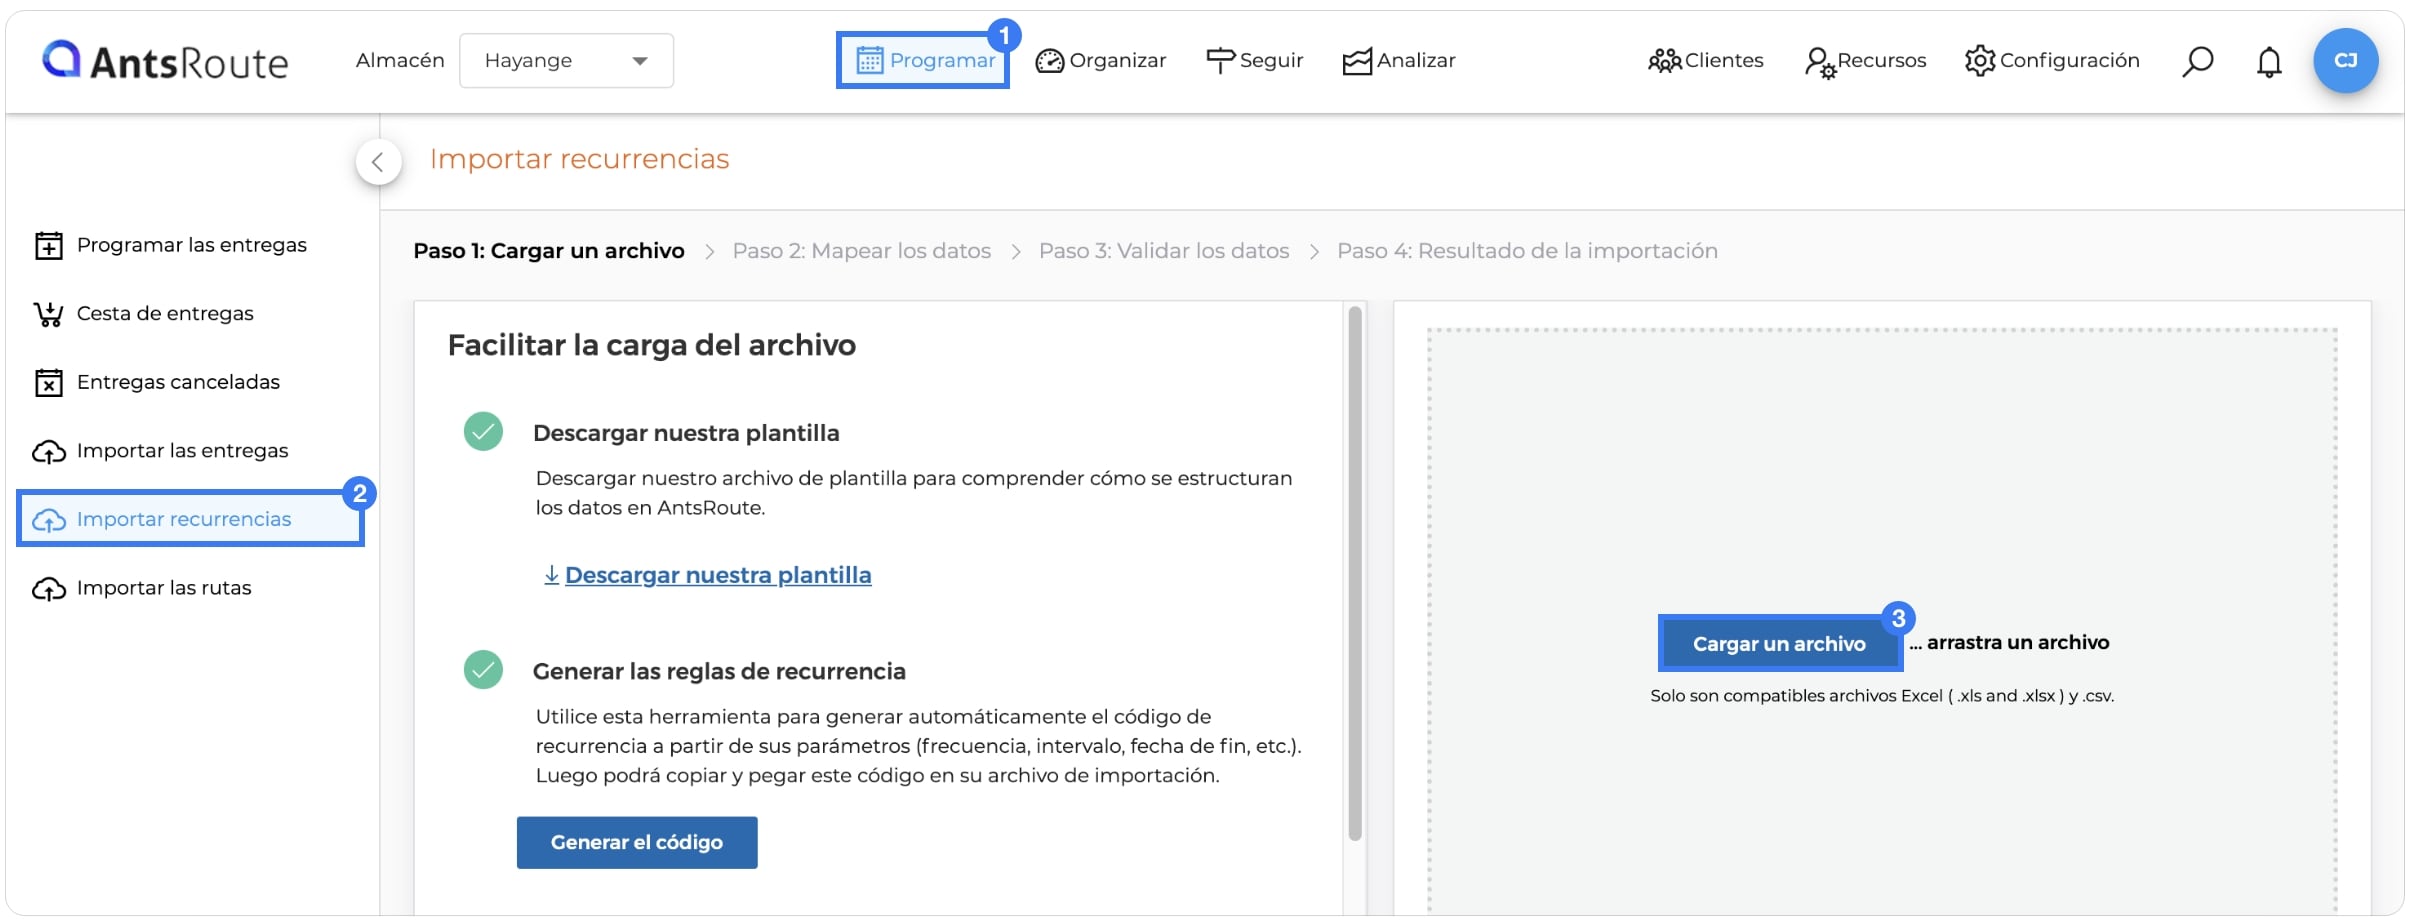Click the Clientes people icon
Screen dimensions: 2410x924
pyautogui.click(x=1664, y=62)
